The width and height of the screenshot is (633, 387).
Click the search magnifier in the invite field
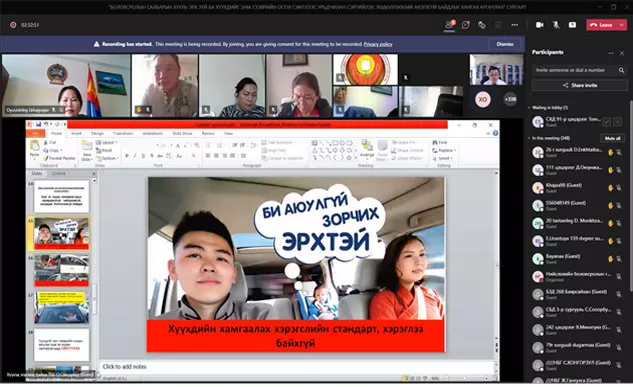click(x=621, y=70)
